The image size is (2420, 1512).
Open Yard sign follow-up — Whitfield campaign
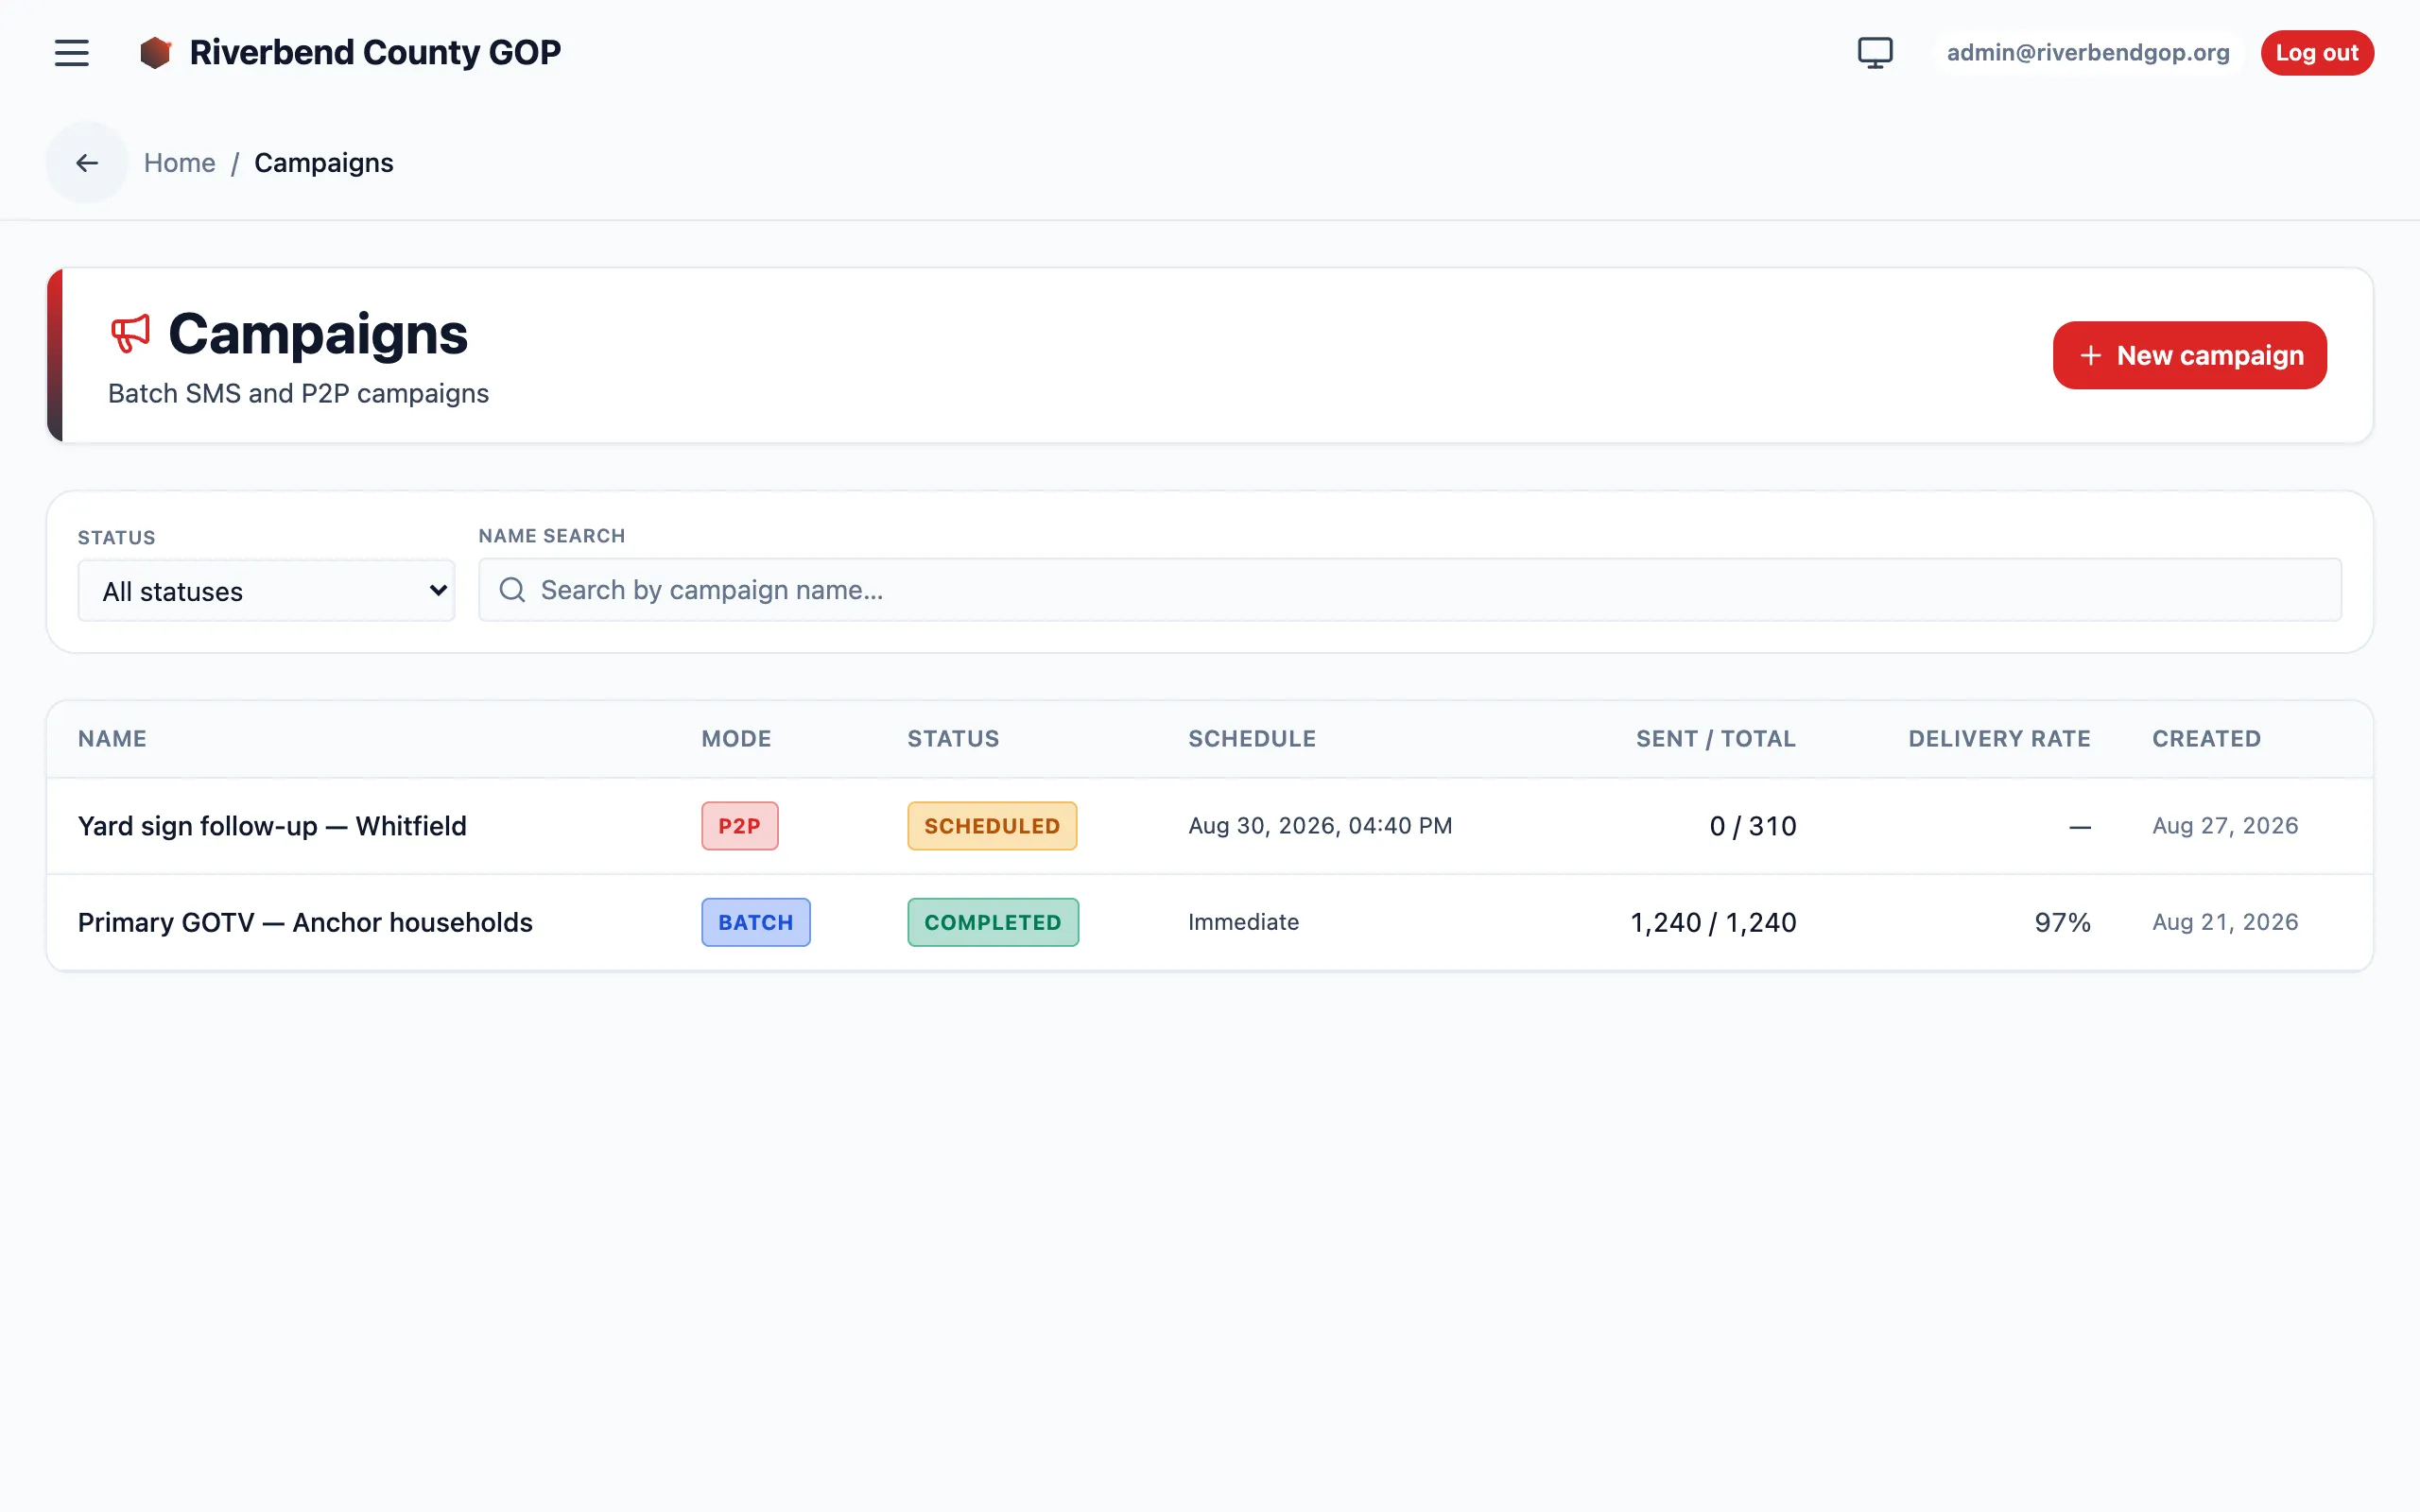(x=272, y=826)
